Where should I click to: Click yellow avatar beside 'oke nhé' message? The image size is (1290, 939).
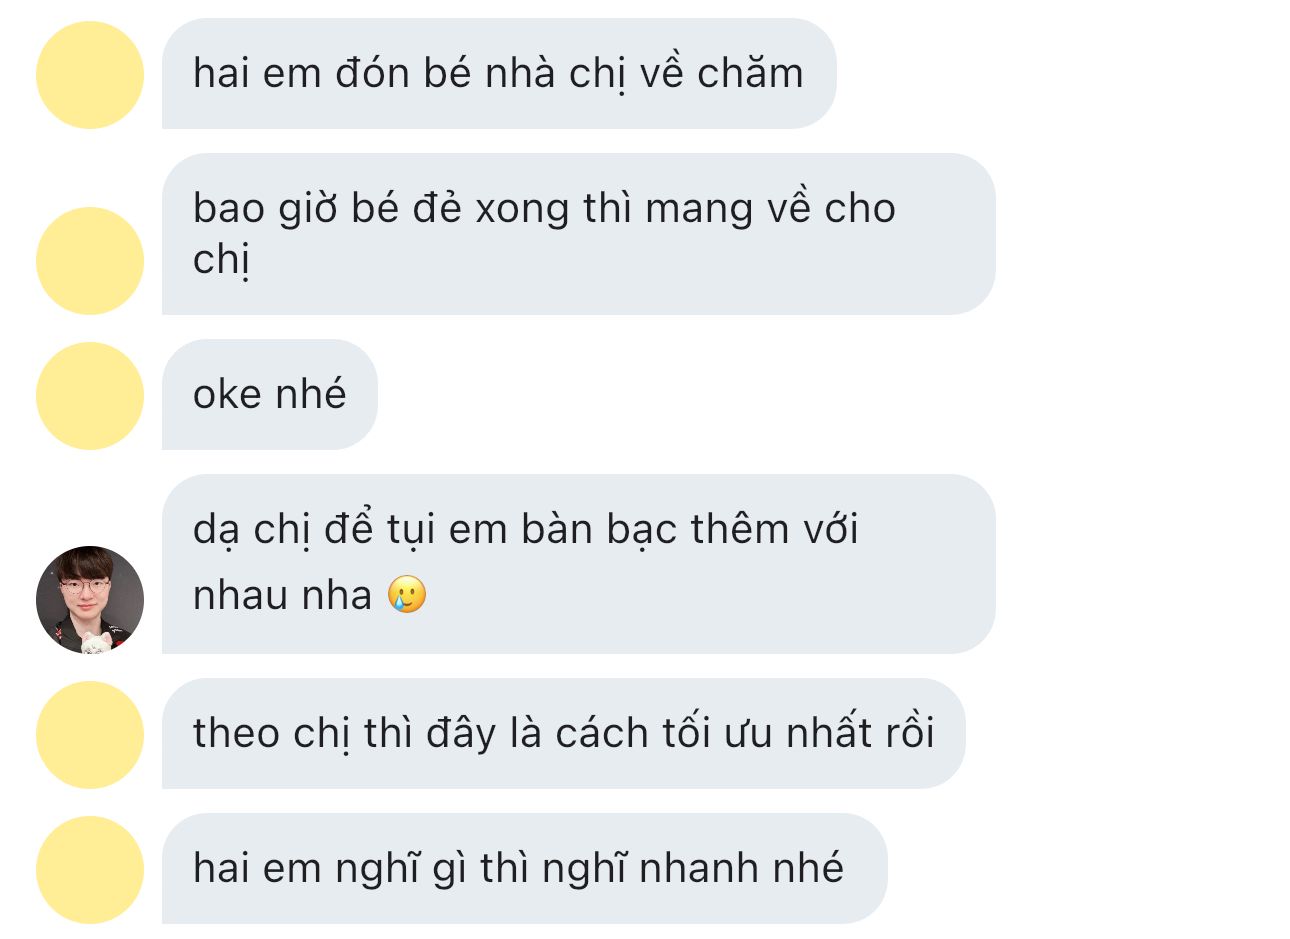[90, 396]
